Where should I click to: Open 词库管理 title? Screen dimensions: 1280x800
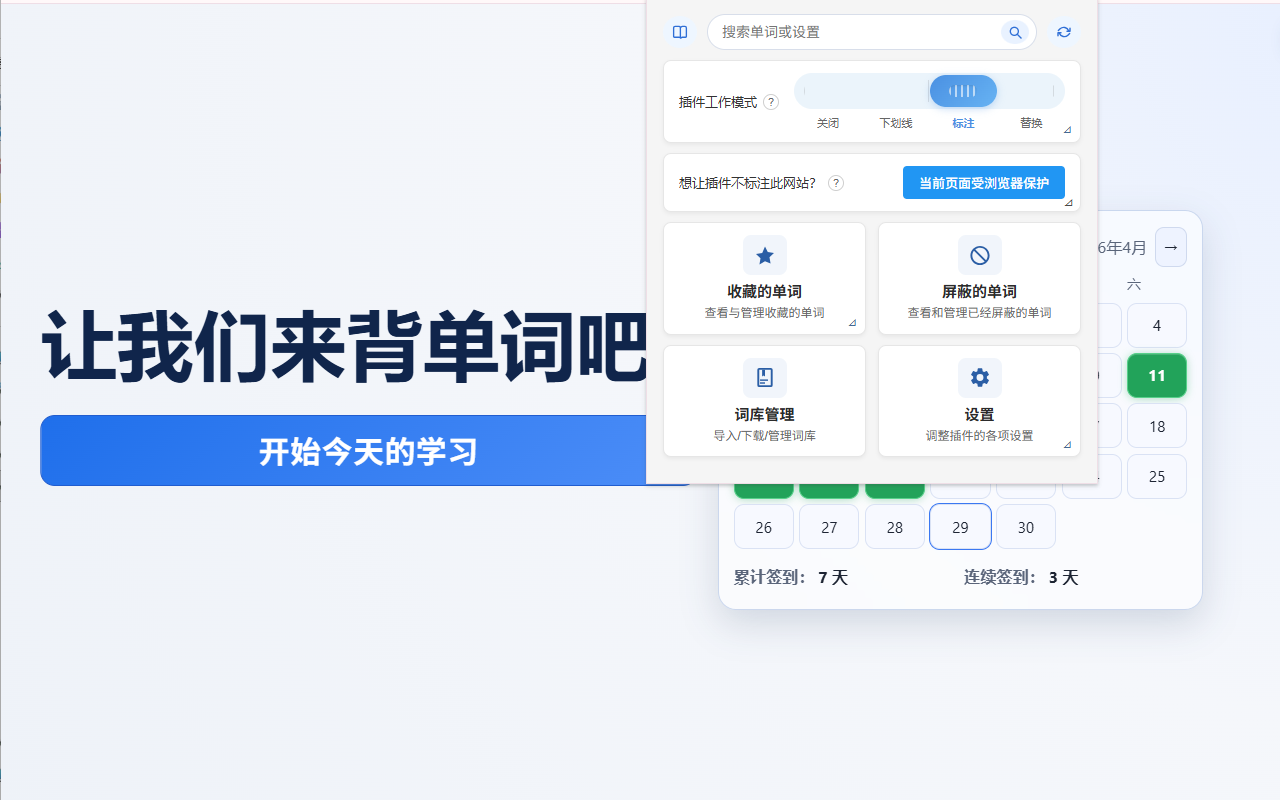(765, 414)
